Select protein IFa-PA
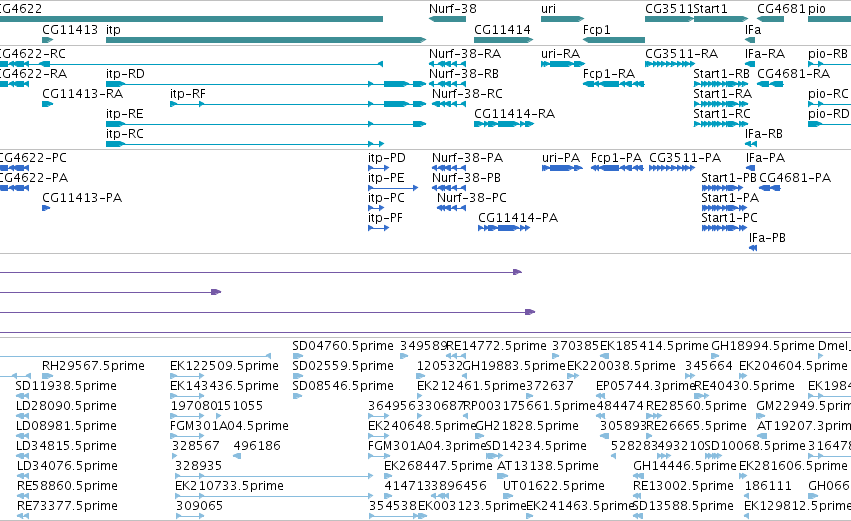 coord(765,158)
